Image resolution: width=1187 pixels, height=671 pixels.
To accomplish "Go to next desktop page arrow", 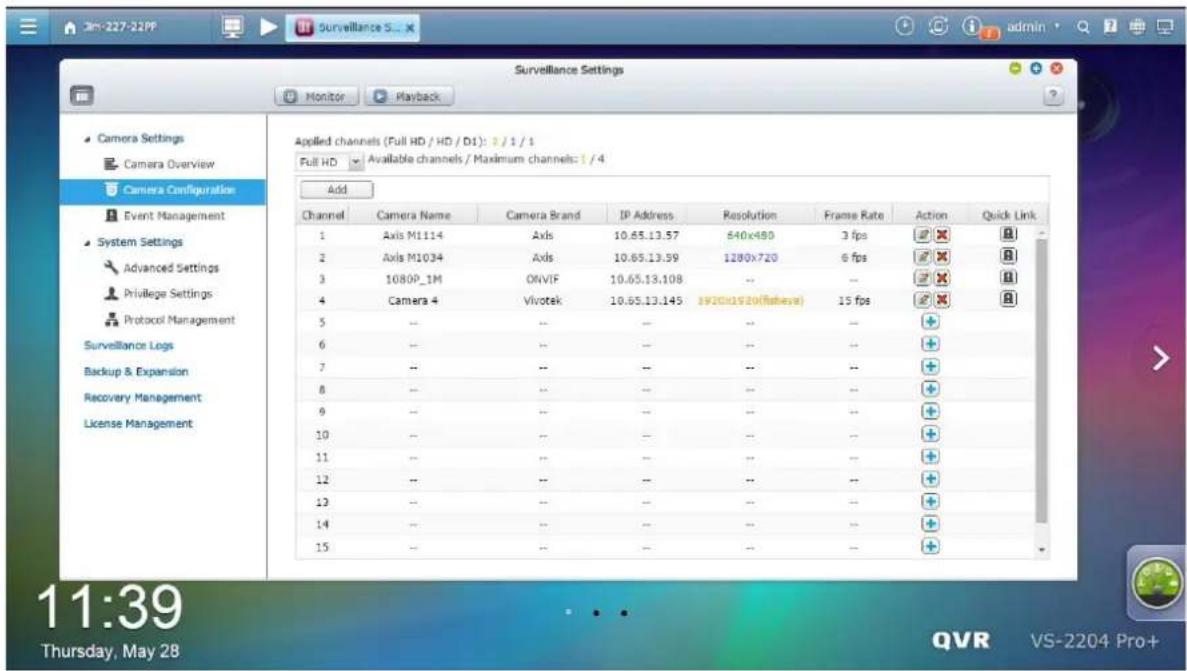I will tap(1161, 357).
